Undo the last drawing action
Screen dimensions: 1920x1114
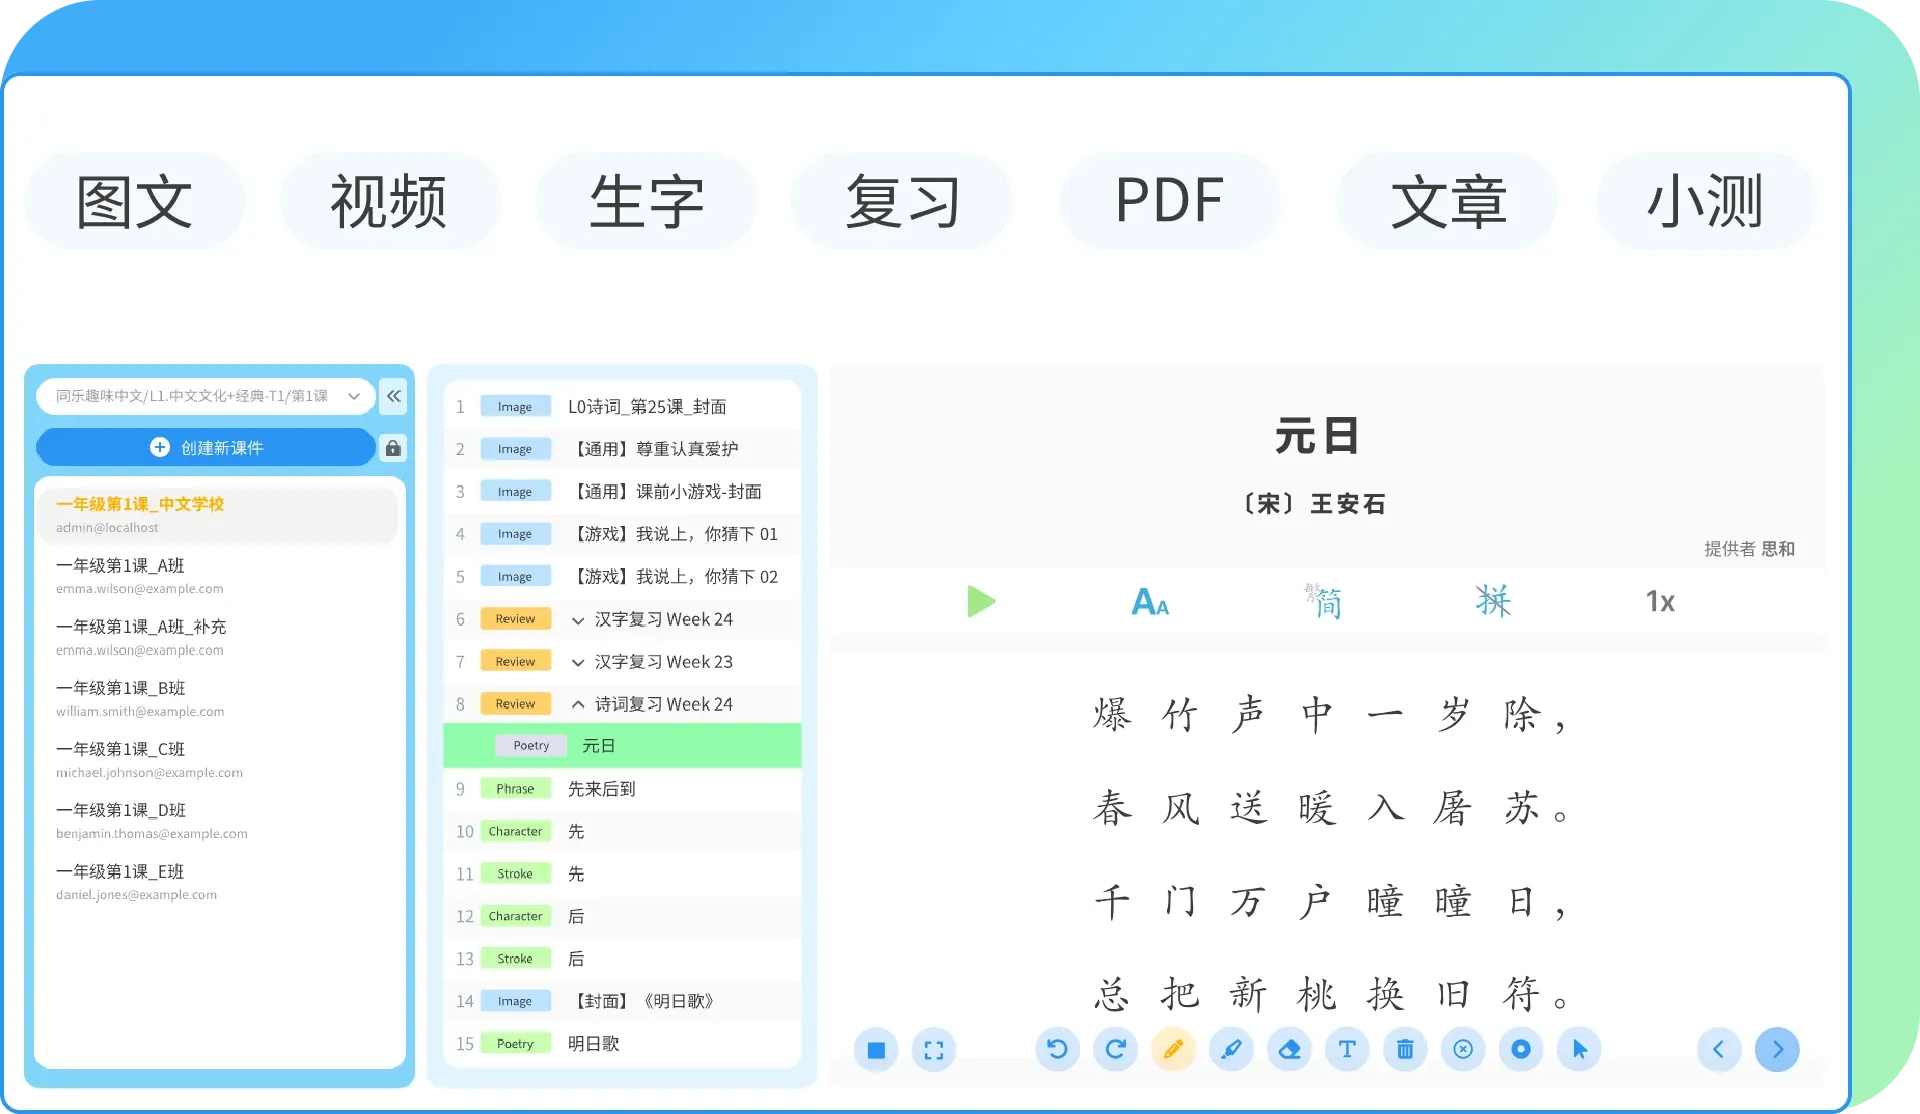[x=1057, y=1049]
